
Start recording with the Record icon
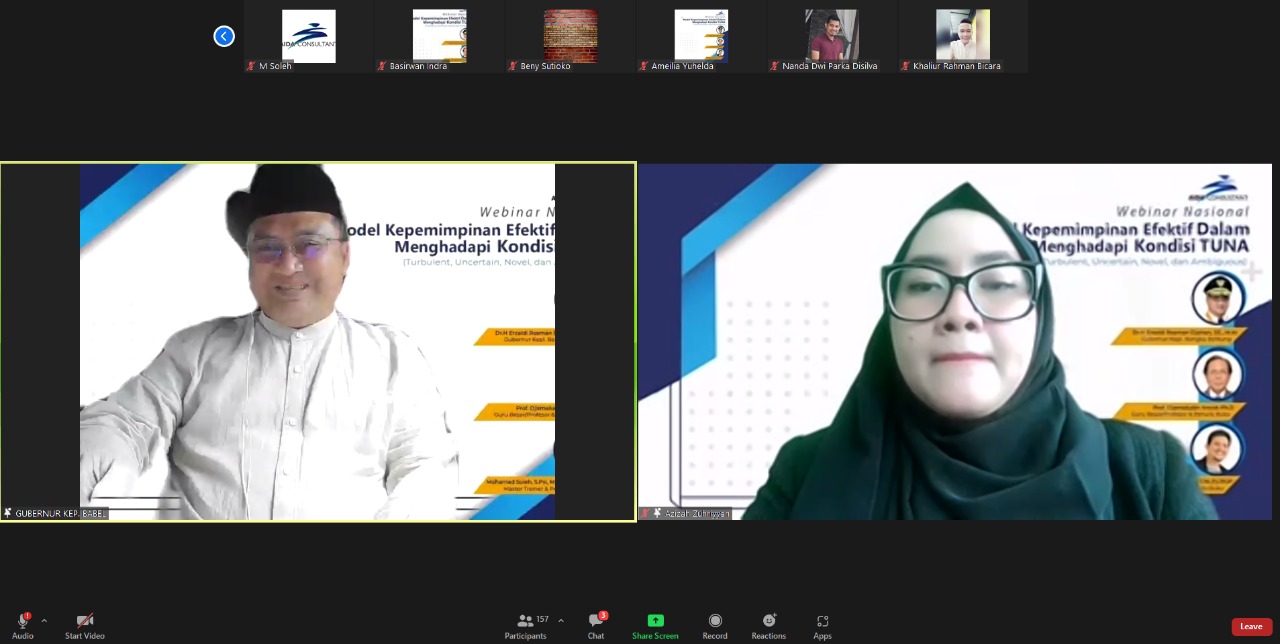[x=715, y=620]
